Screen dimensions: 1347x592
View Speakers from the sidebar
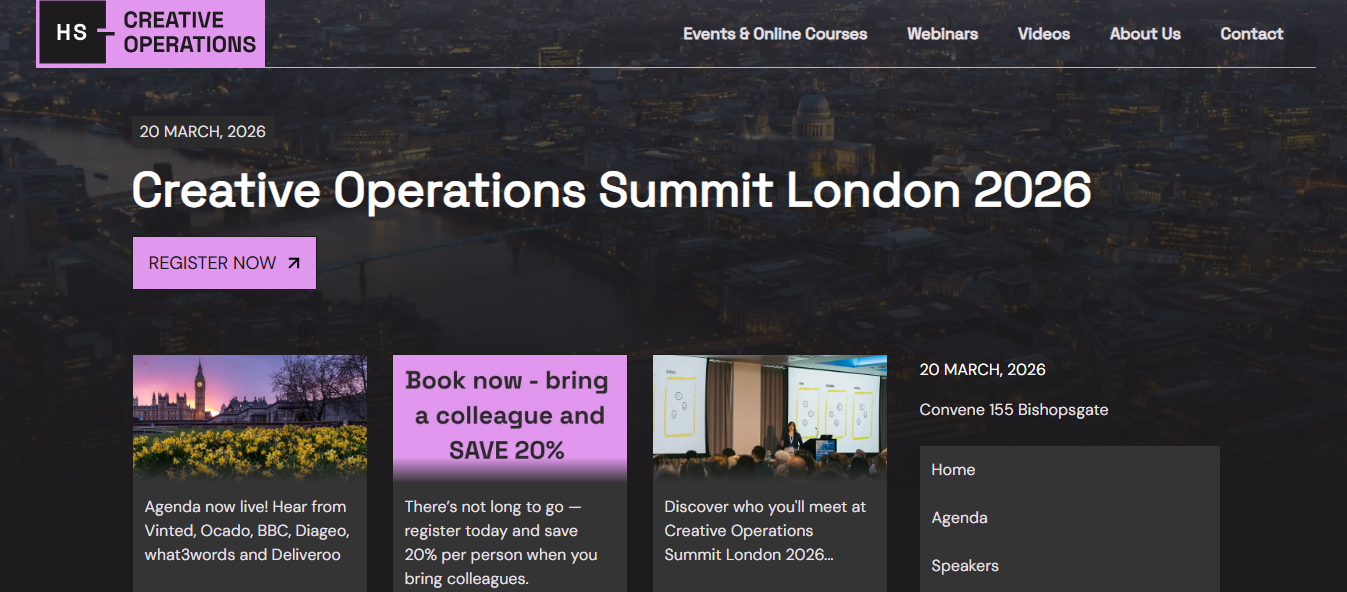tap(965, 565)
